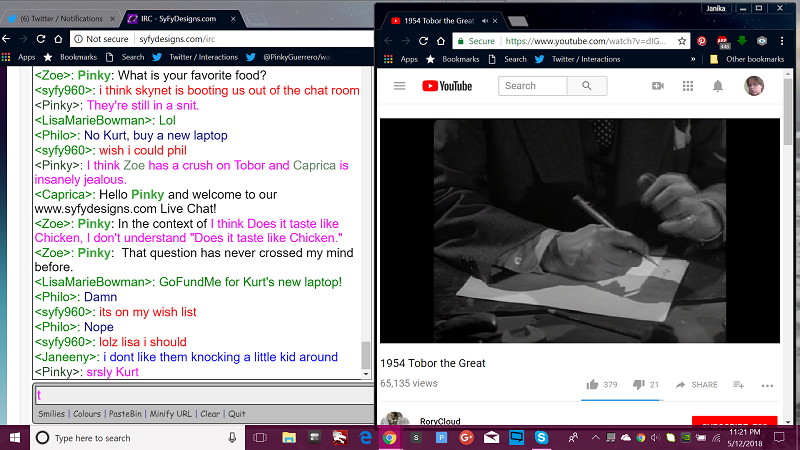Image resolution: width=800 pixels, height=450 pixels.
Task: Expand bookmarks overflow chevron
Action: [693, 59]
